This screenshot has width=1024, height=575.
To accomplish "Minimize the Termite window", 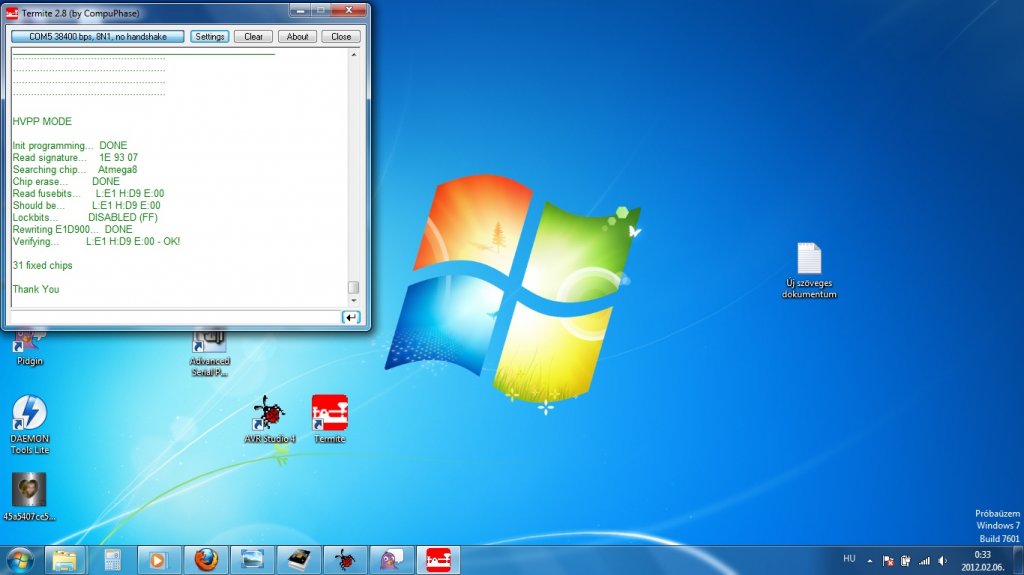I will 300,10.
